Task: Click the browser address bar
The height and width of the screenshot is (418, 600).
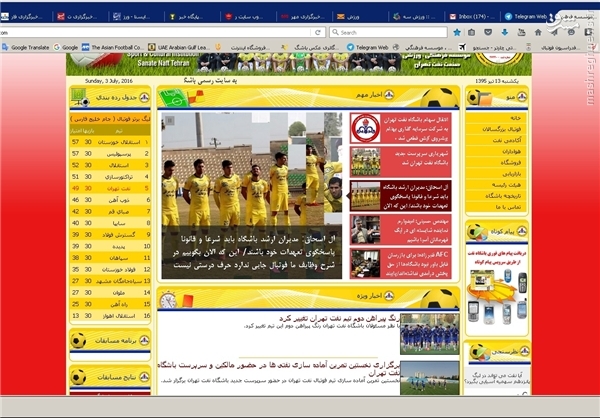Action: click(155, 33)
